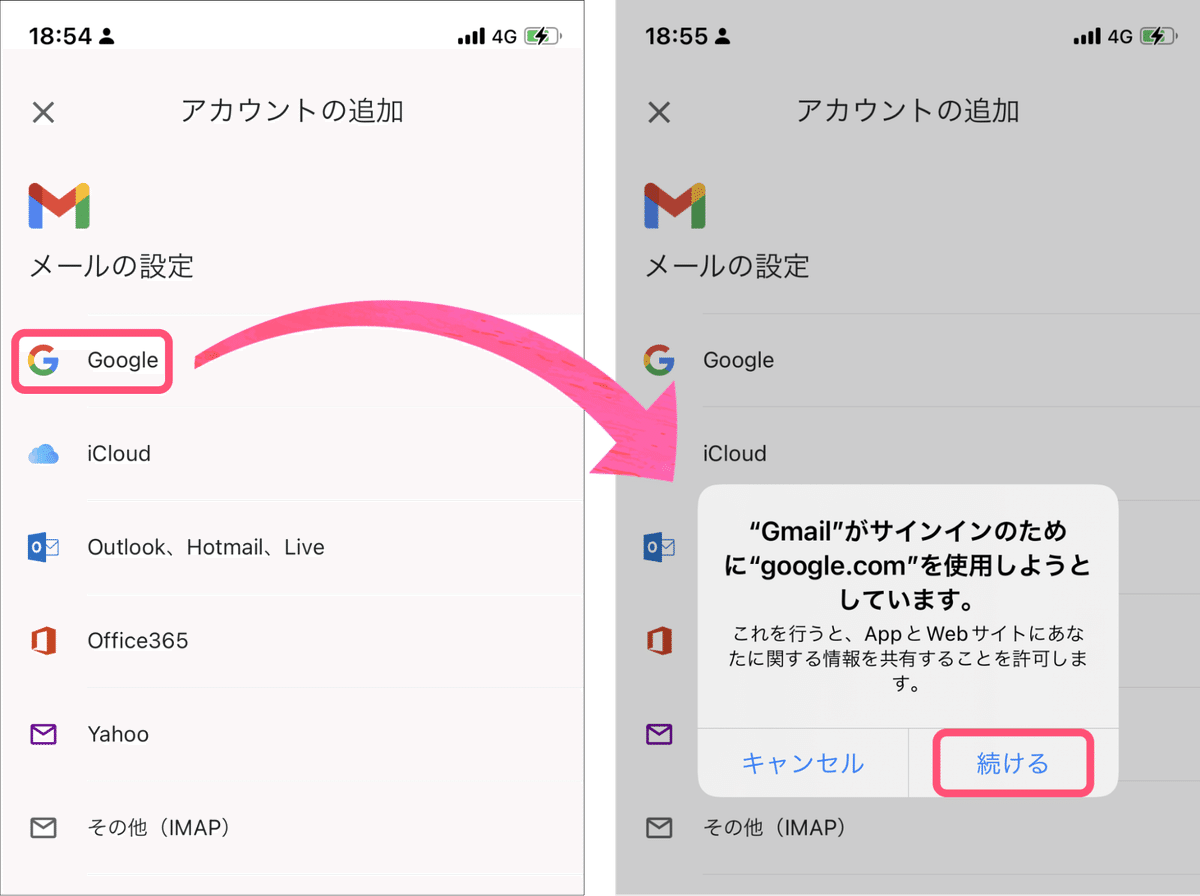Tap 18:55 time in right status bar
Screen dimensions: 1200x896
676,37
